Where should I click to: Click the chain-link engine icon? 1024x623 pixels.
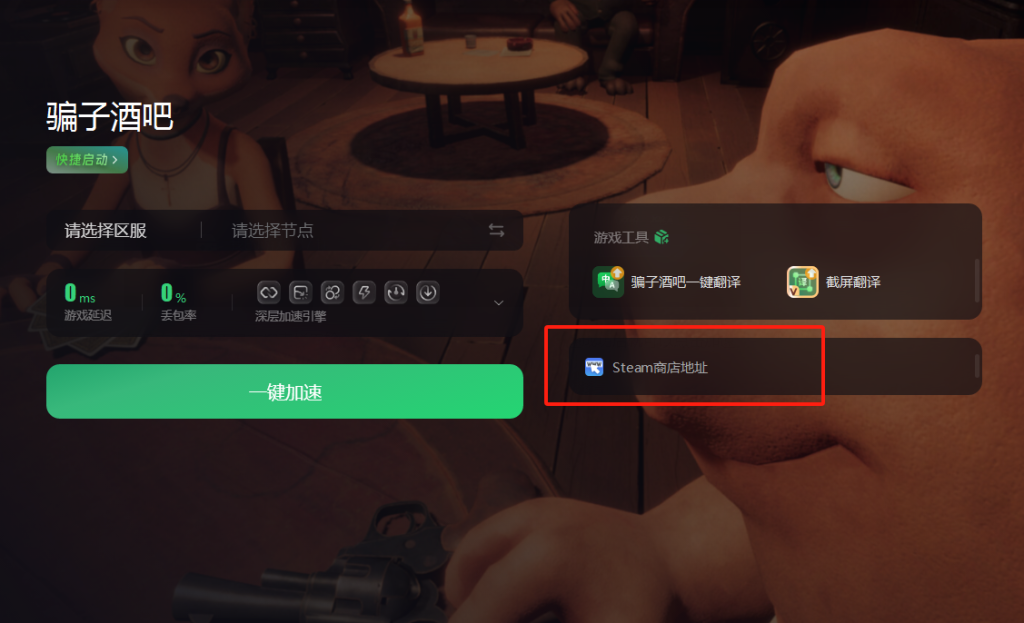(x=268, y=293)
